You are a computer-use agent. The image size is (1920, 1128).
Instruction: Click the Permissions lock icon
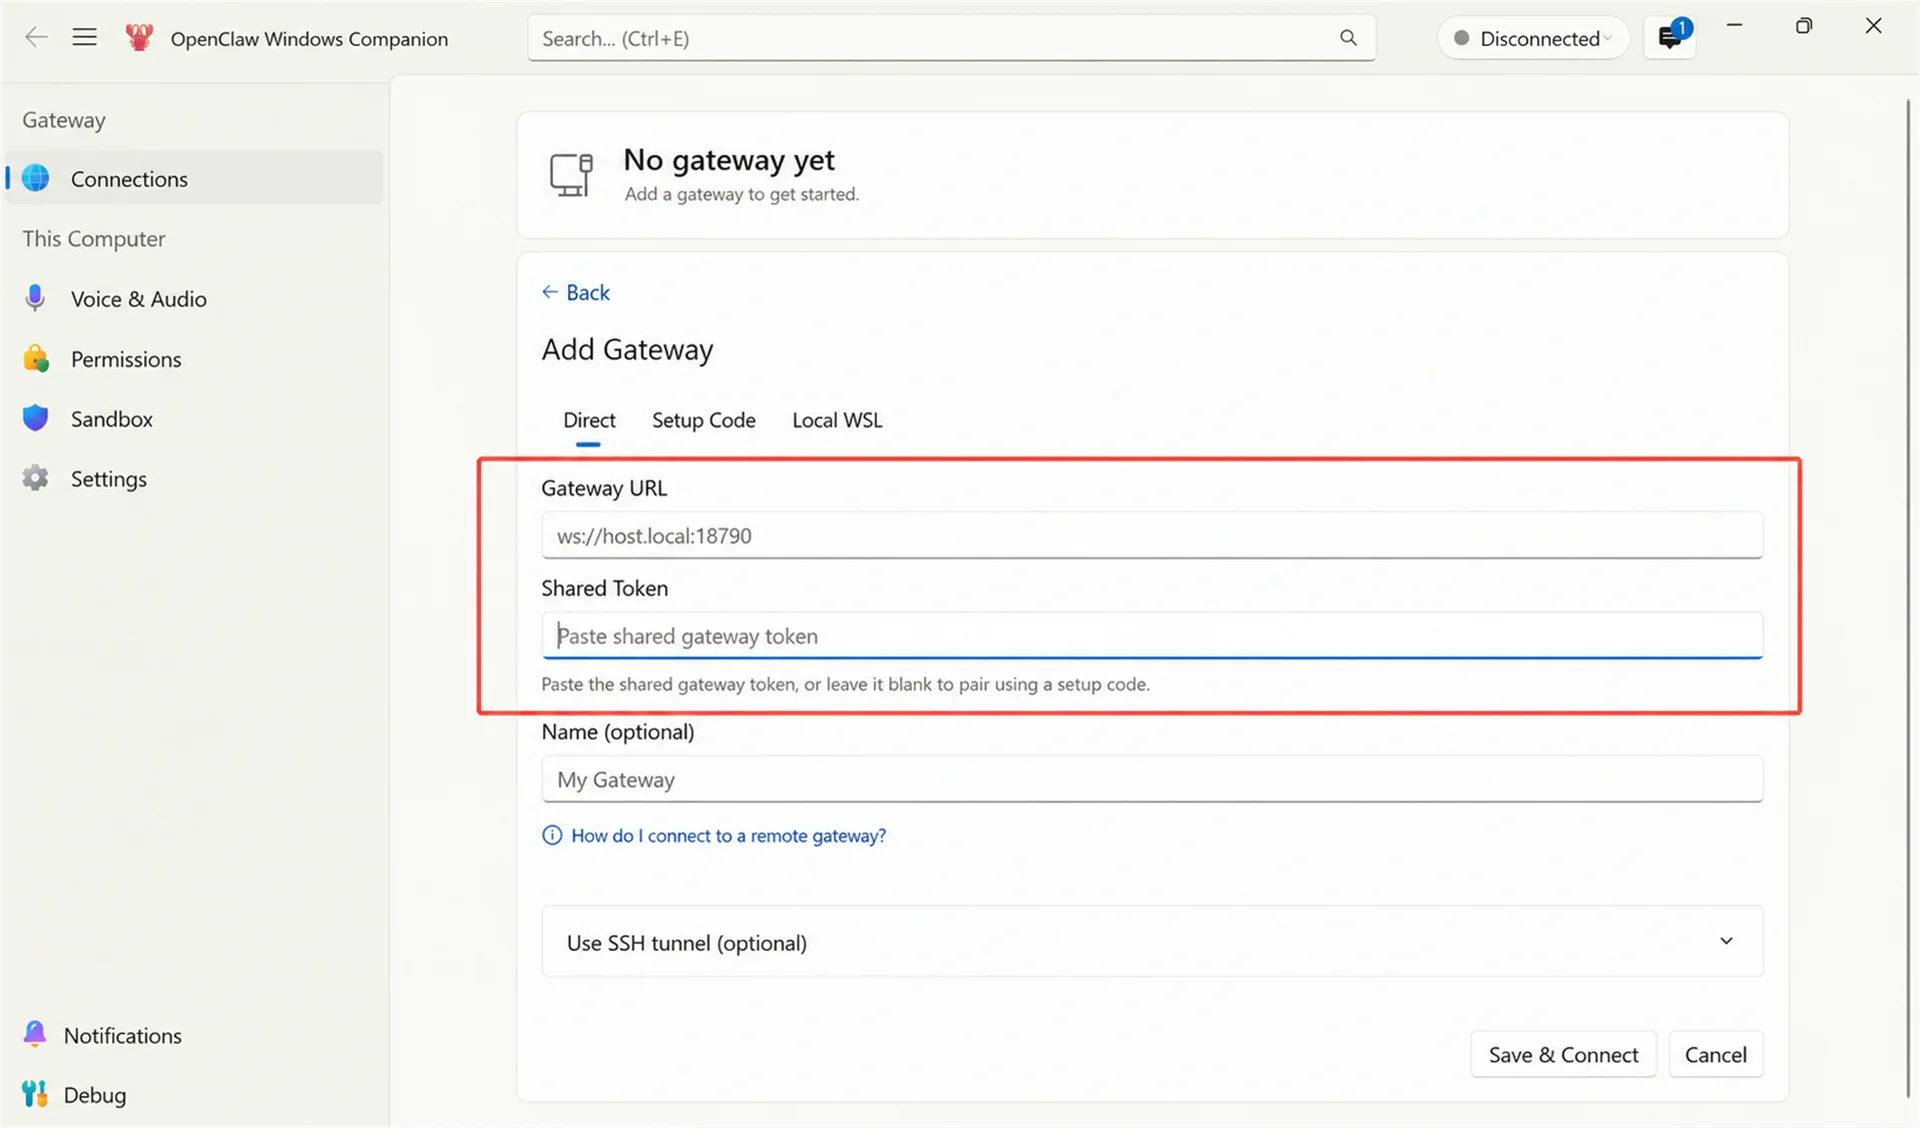36,358
